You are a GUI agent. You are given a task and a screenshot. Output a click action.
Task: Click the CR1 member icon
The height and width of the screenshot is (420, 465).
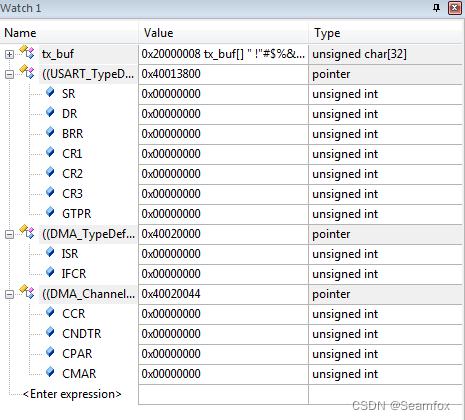click(50, 152)
